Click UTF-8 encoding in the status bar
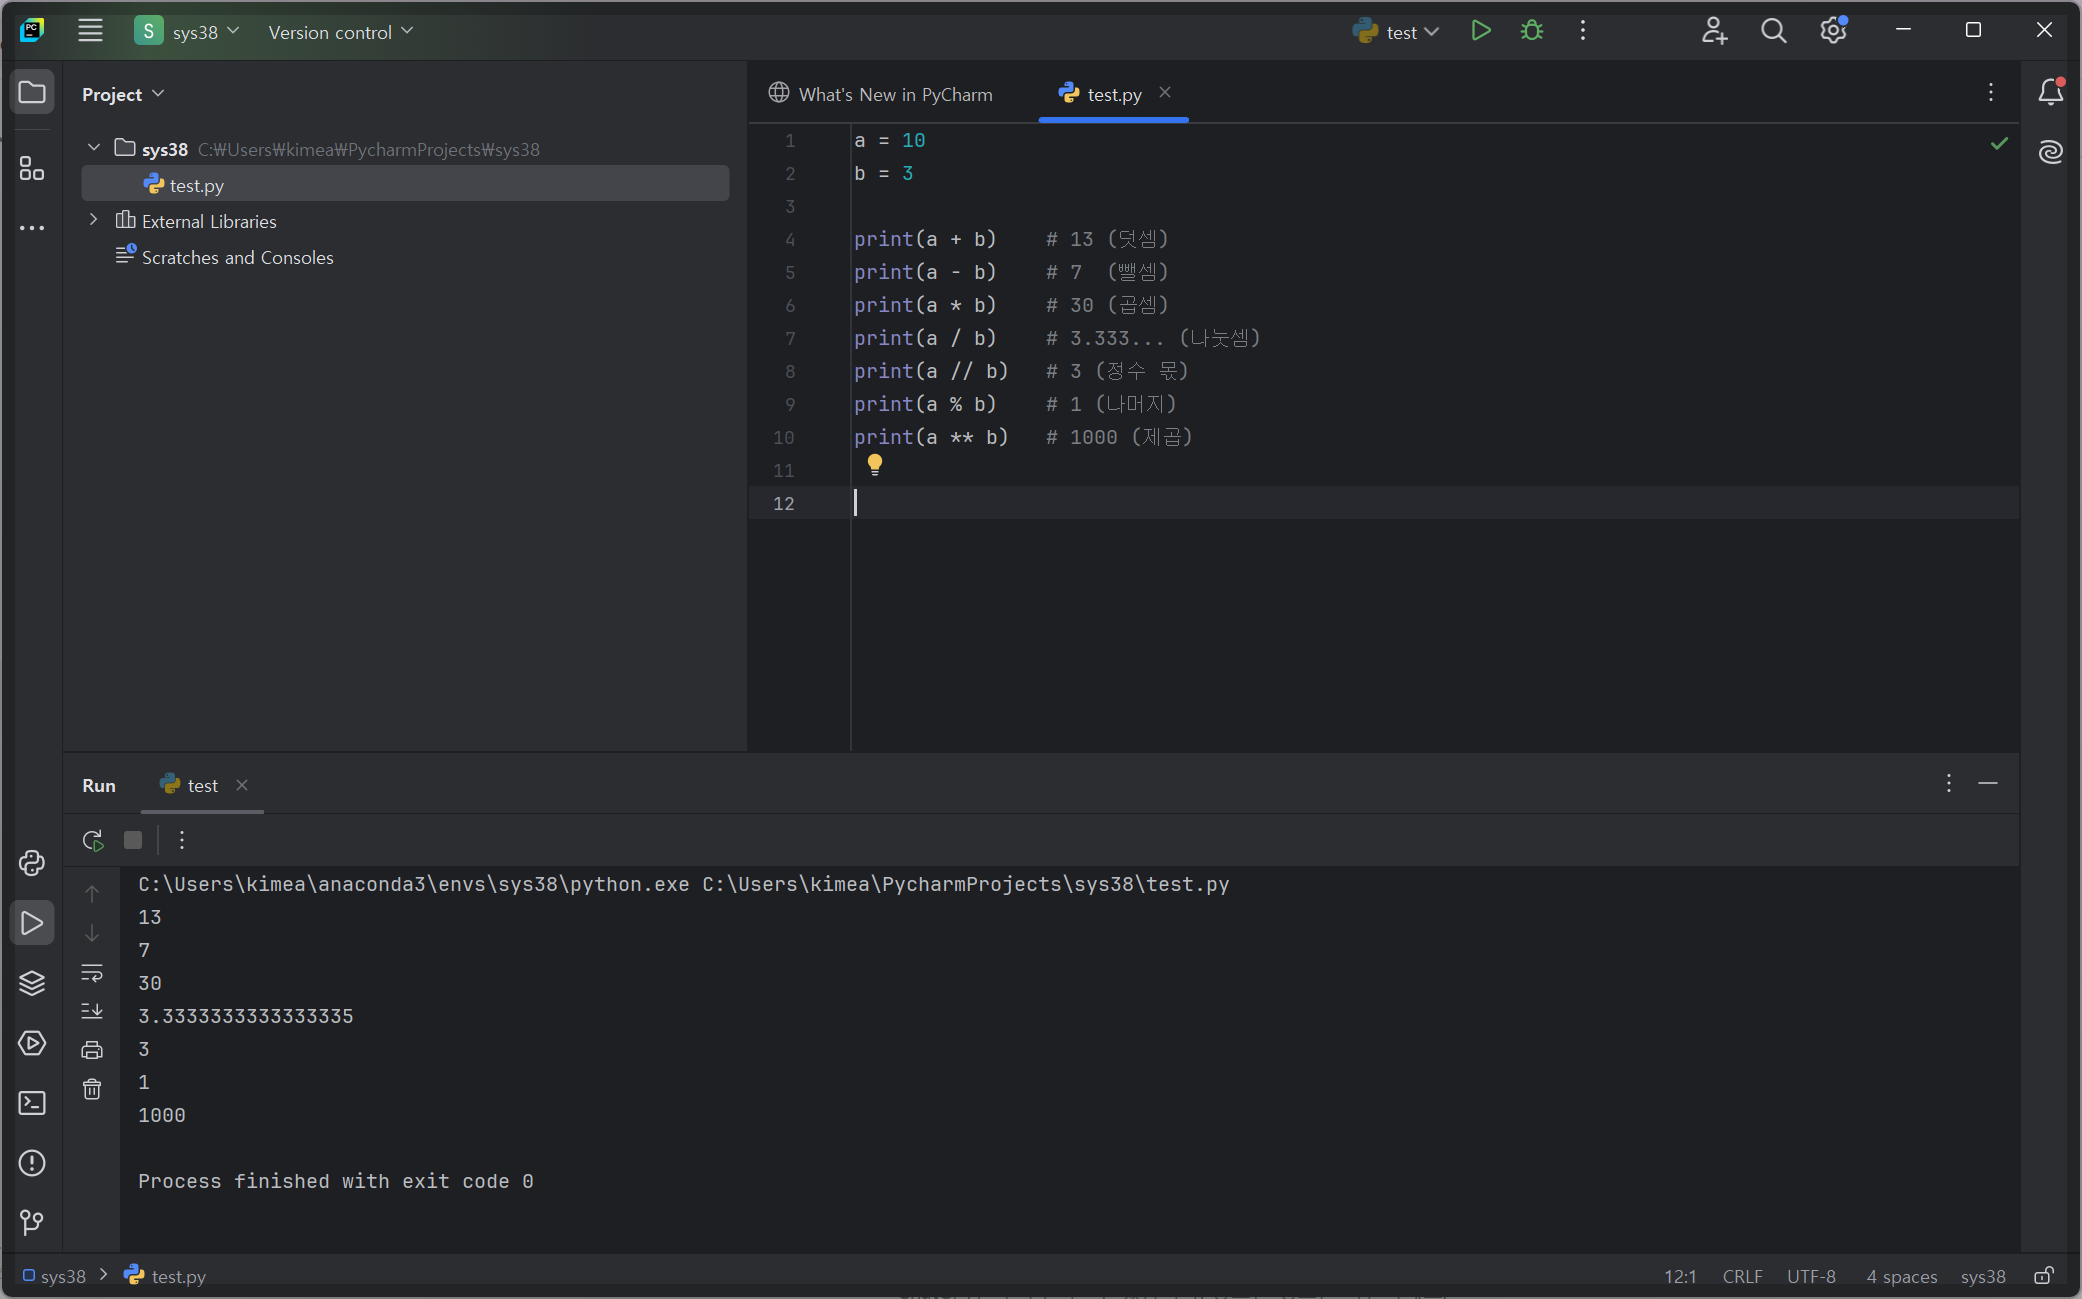 [x=1811, y=1276]
